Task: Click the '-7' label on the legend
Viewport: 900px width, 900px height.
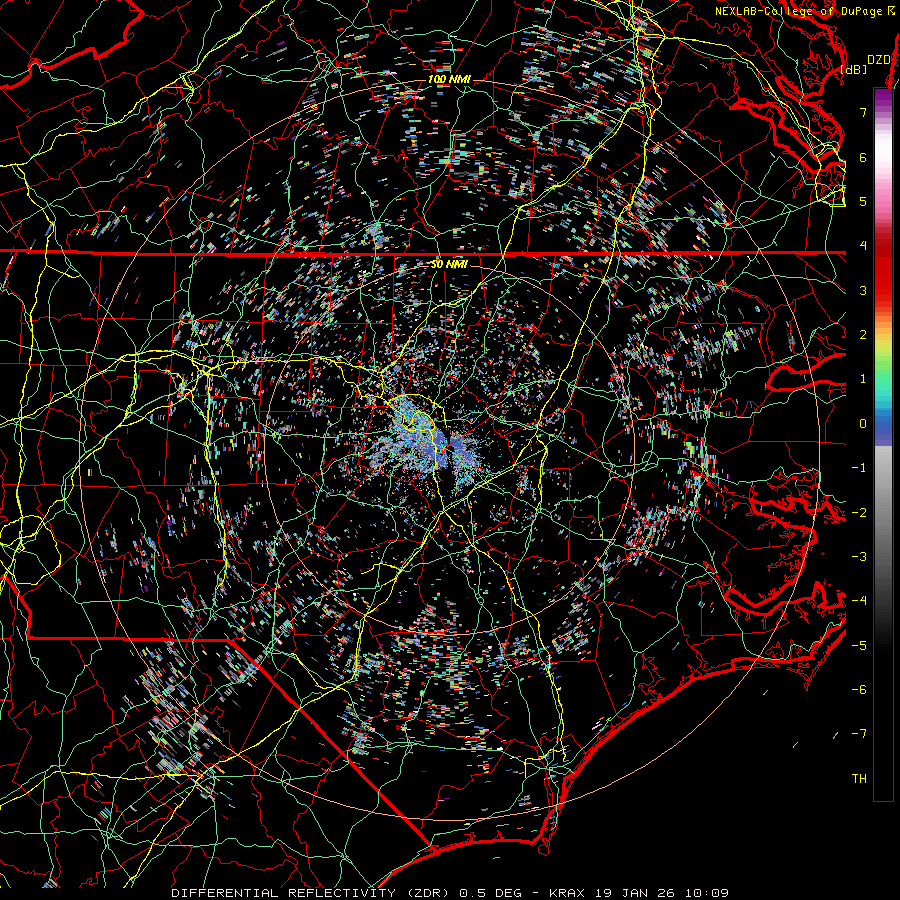Action: pos(859,734)
